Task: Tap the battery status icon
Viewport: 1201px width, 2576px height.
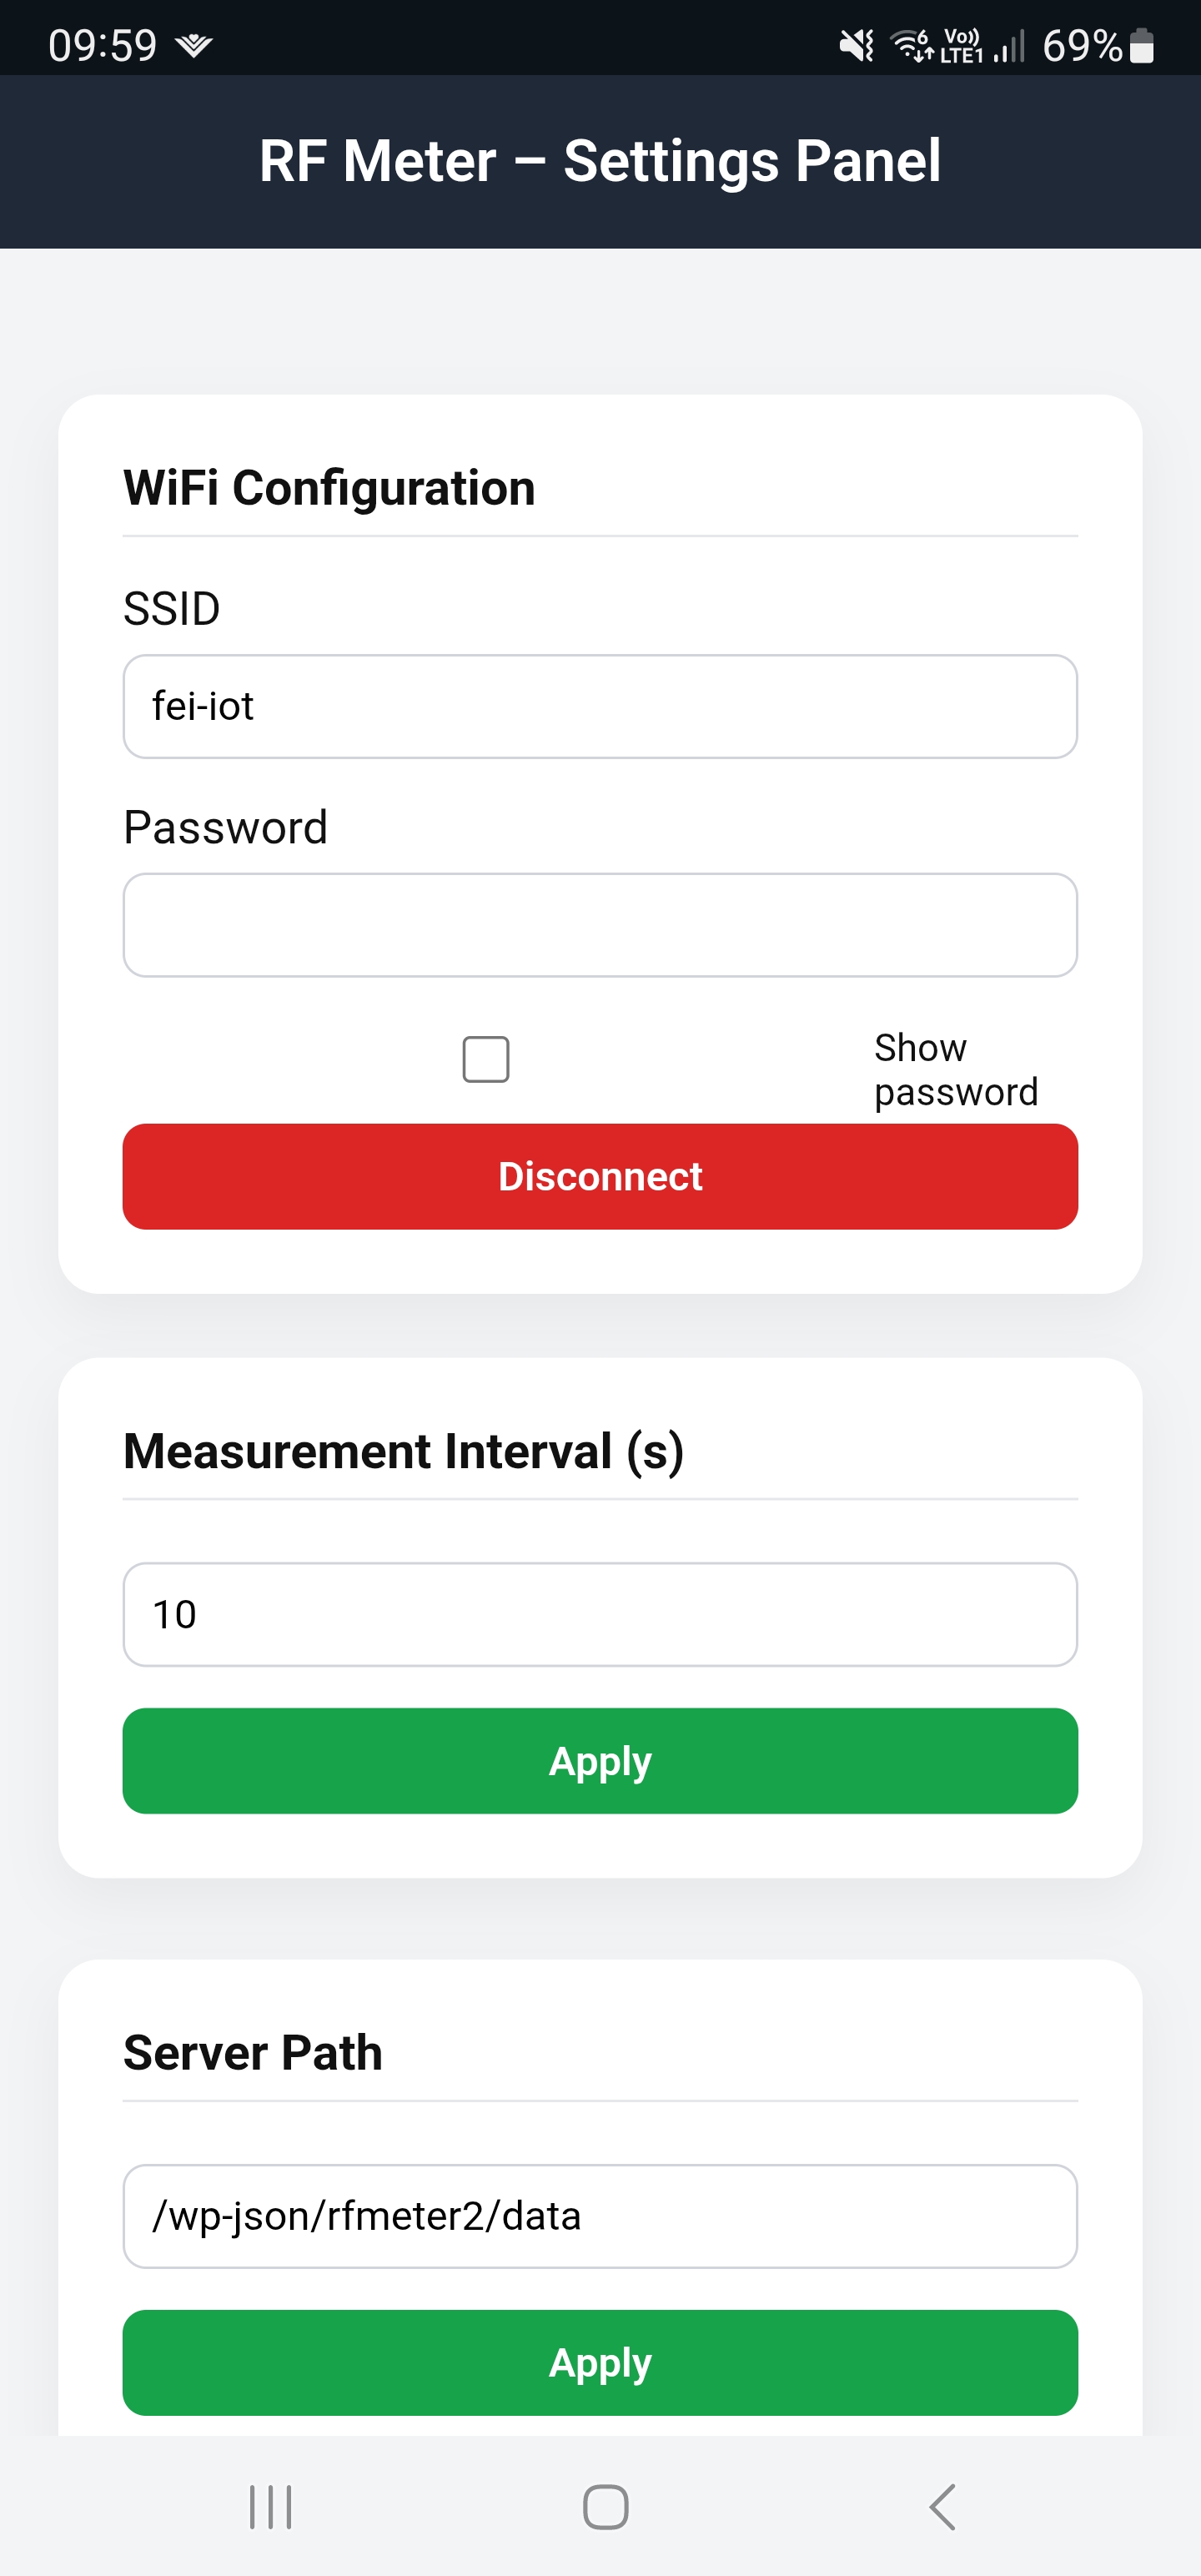Action: coord(1141,45)
